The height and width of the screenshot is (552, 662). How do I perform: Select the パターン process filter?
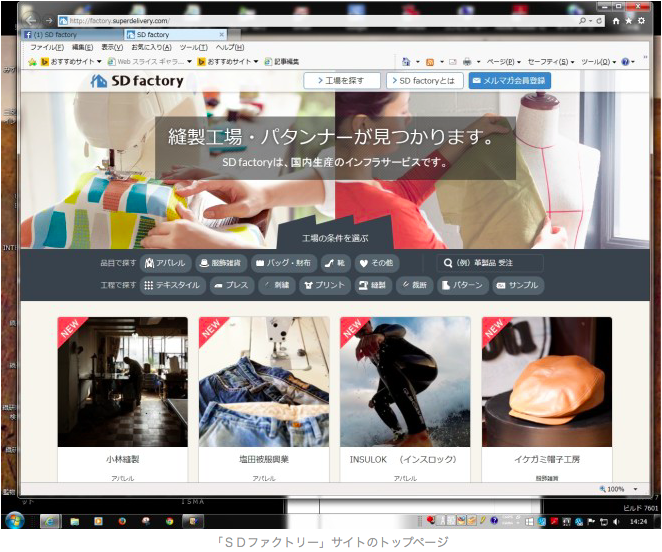pos(460,286)
